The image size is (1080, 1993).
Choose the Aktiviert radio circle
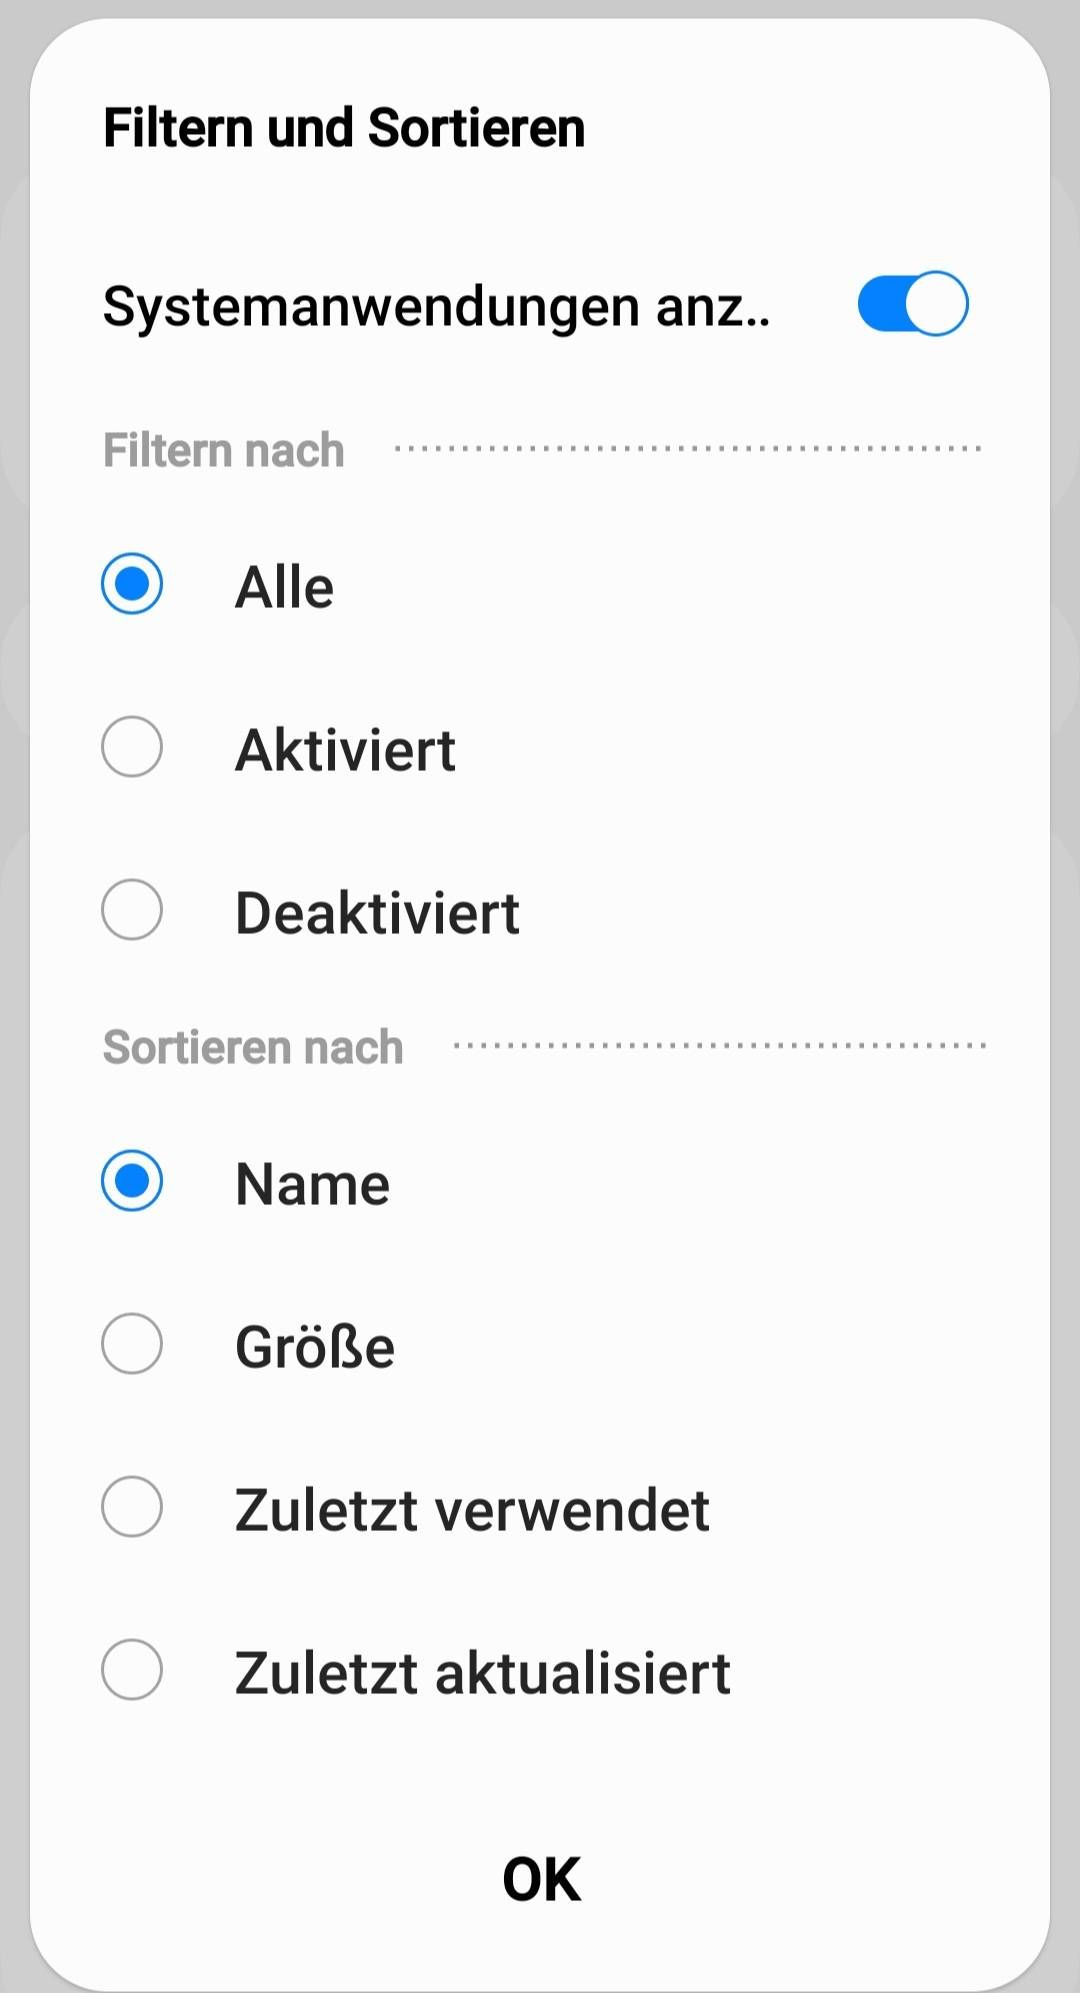(132, 746)
